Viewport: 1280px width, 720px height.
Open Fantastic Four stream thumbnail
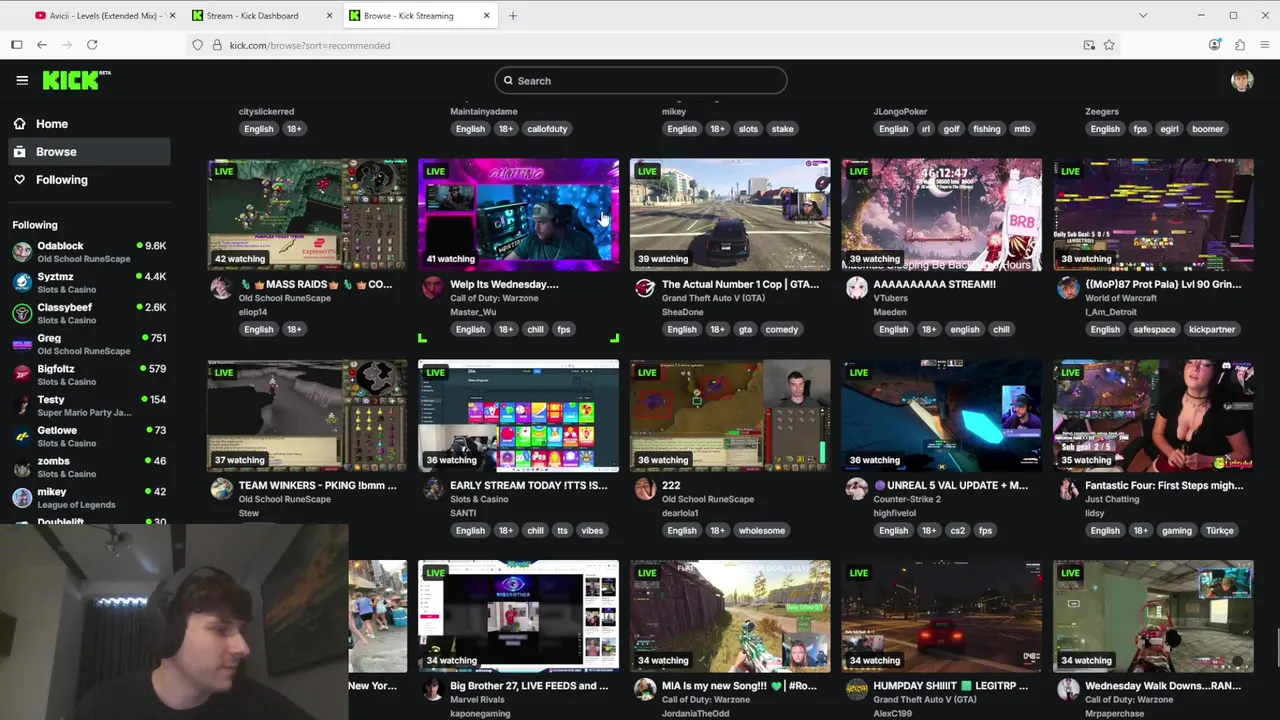pos(1153,415)
